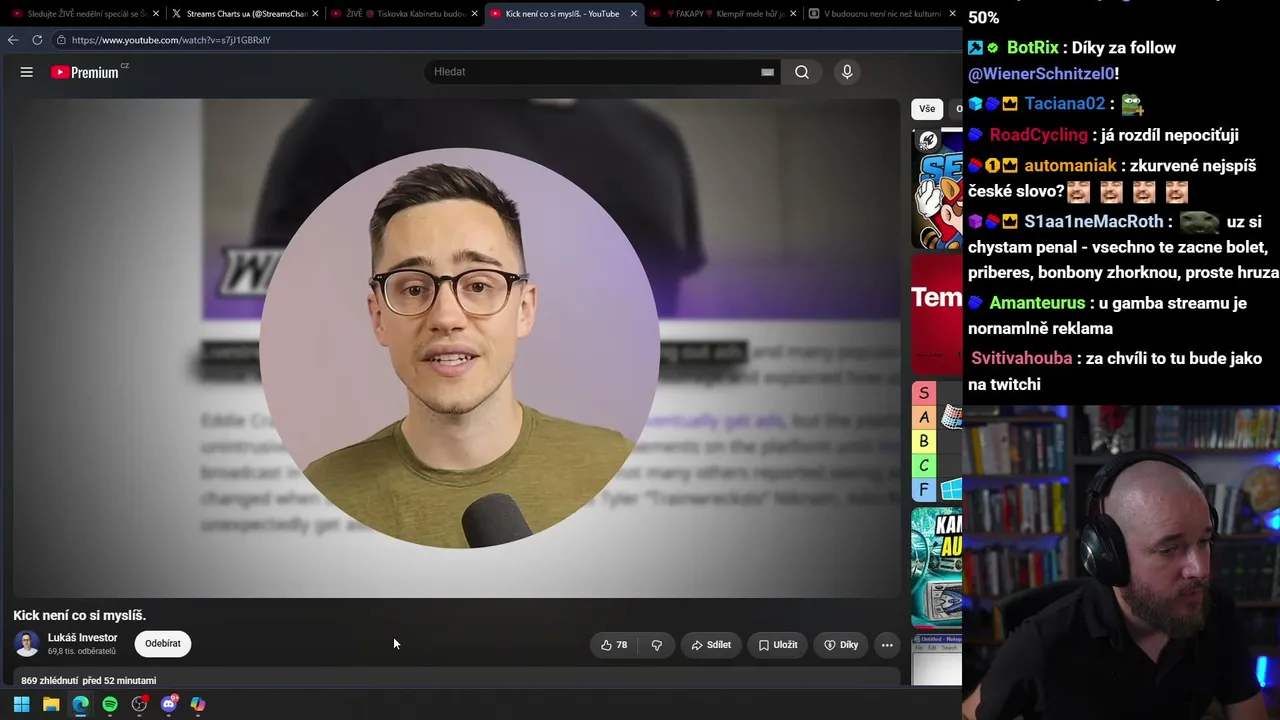Open the on-screen keyboard in search box
This screenshot has width=1280, height=720.
767,72
